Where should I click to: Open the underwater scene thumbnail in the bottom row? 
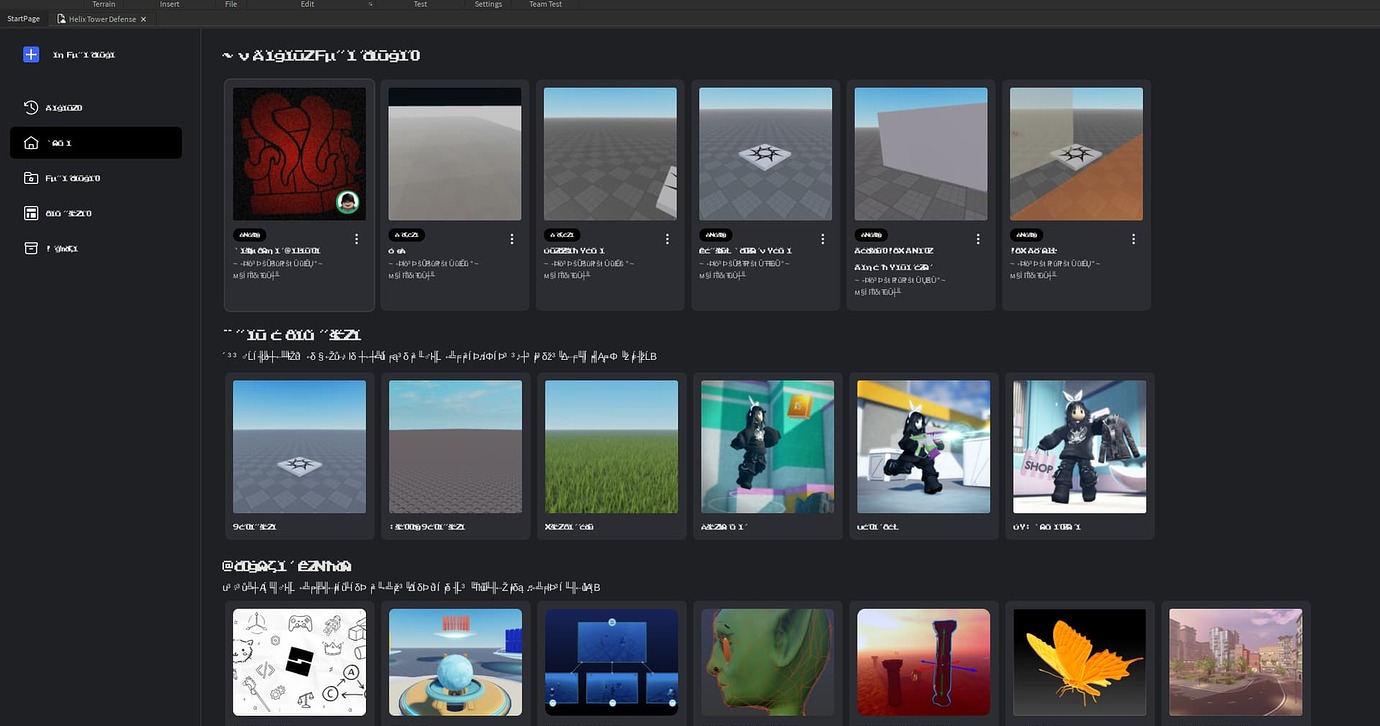(x=611, y=661)
